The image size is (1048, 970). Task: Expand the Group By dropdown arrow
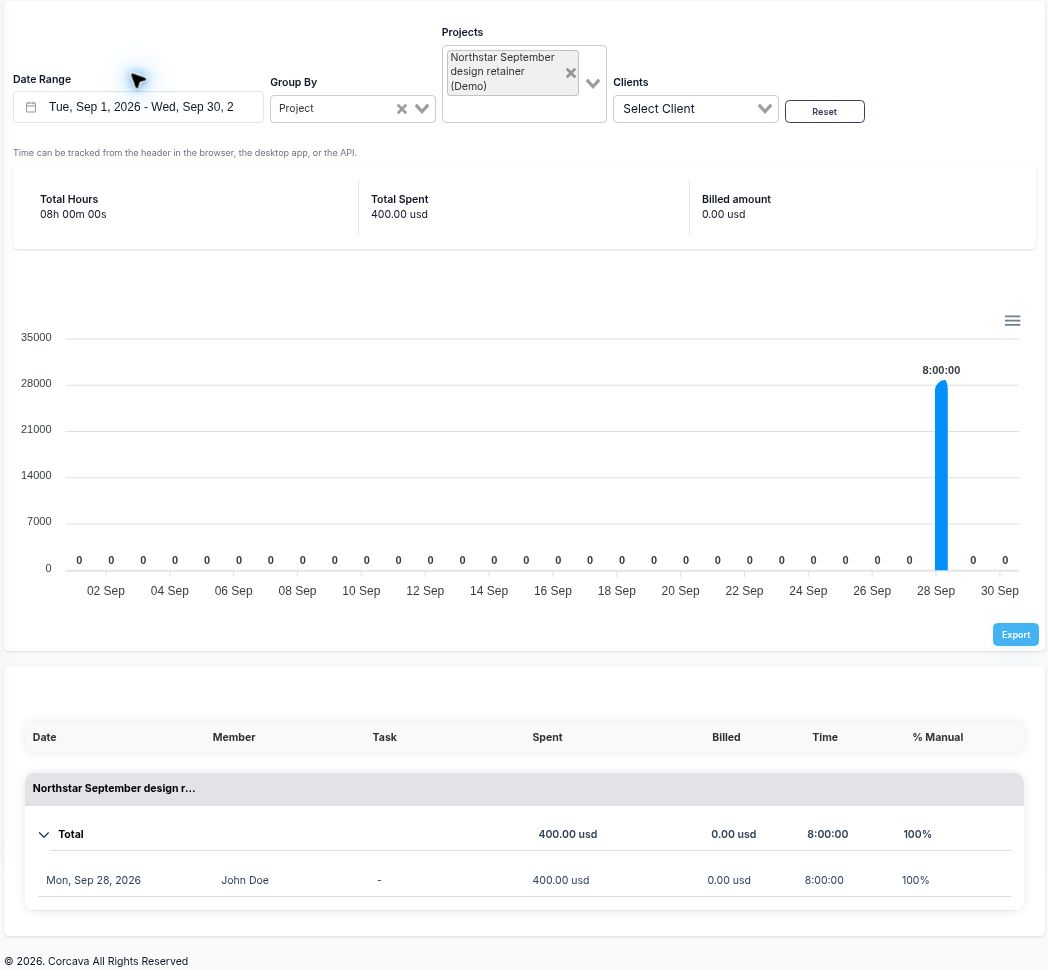[x=422, y=109]
